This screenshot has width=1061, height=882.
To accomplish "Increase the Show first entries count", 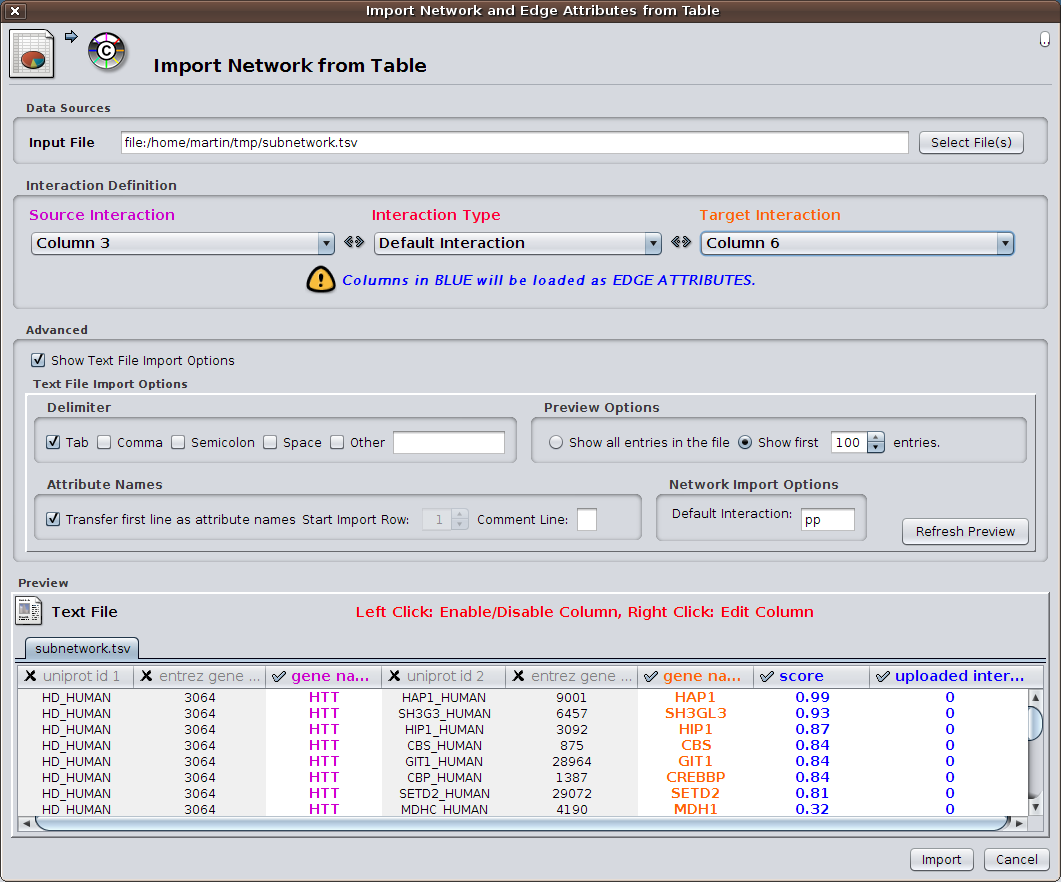I will coord(876,437).
